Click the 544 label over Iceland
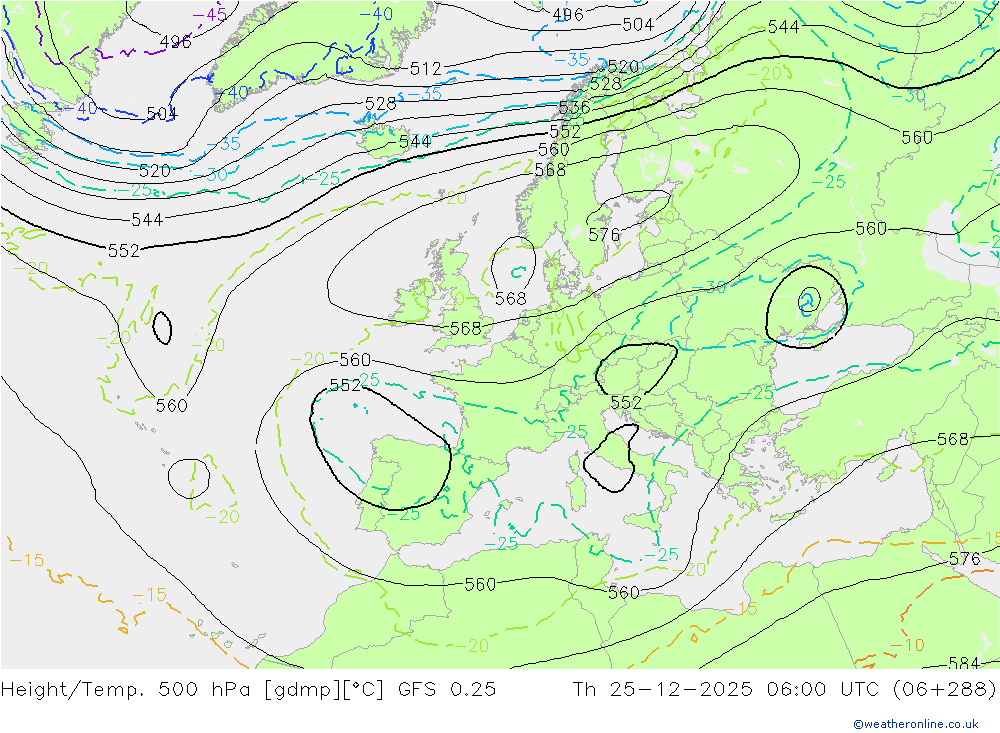1000x733 pixels. pos(415,141)
